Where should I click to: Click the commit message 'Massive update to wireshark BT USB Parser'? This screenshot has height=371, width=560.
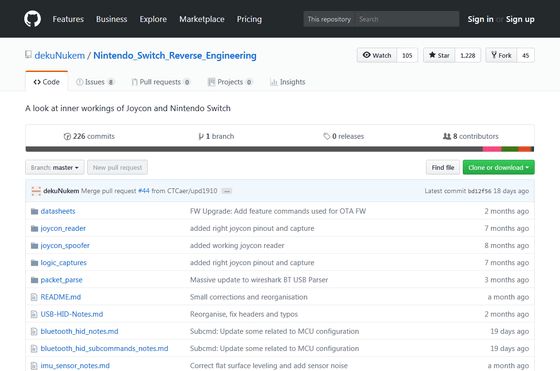[259, 280]
